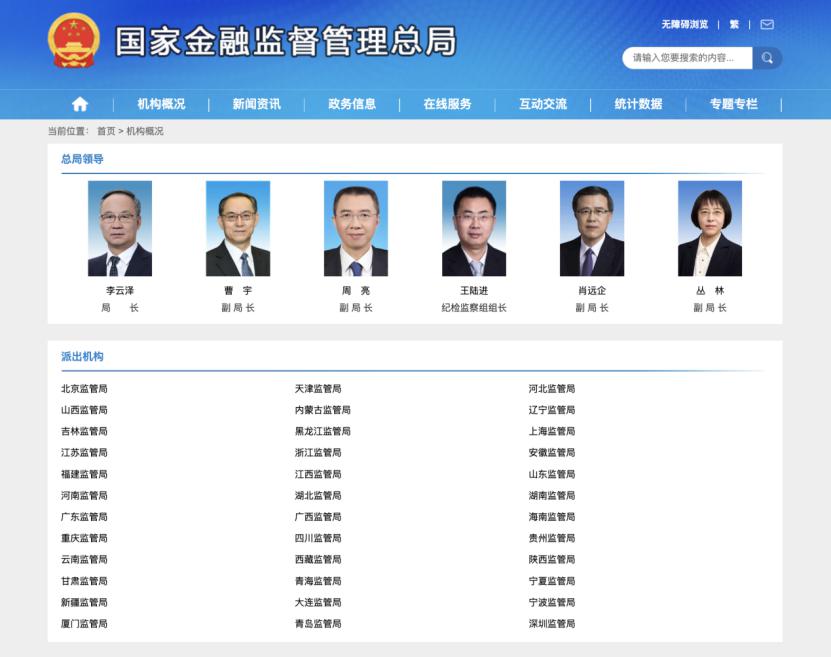Open 厦门监管局 link
The width and height of the screenshot is (831, 657).
[84, 624]
